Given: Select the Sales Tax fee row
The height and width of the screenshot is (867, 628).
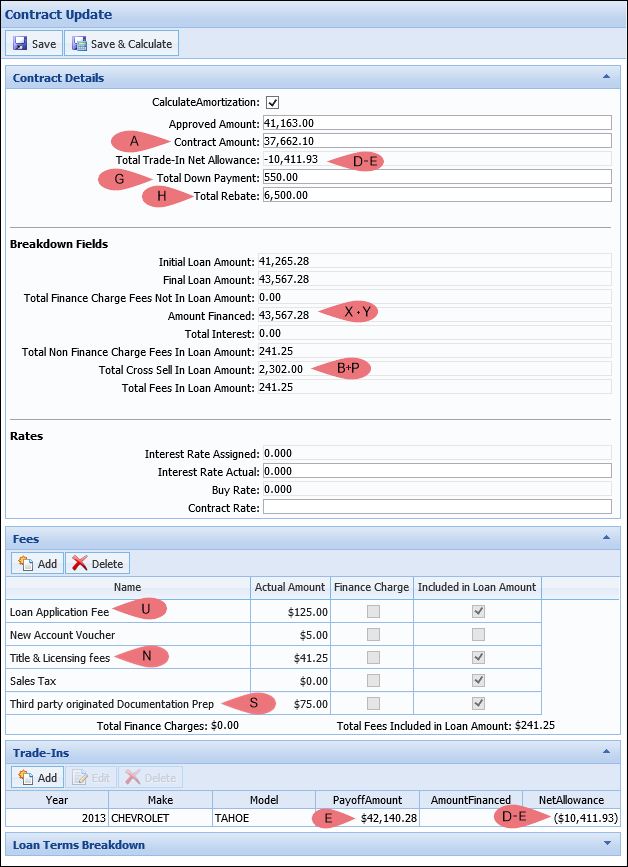Looking at the screenshot, I should pyautogui.click(x=274, y=681).
